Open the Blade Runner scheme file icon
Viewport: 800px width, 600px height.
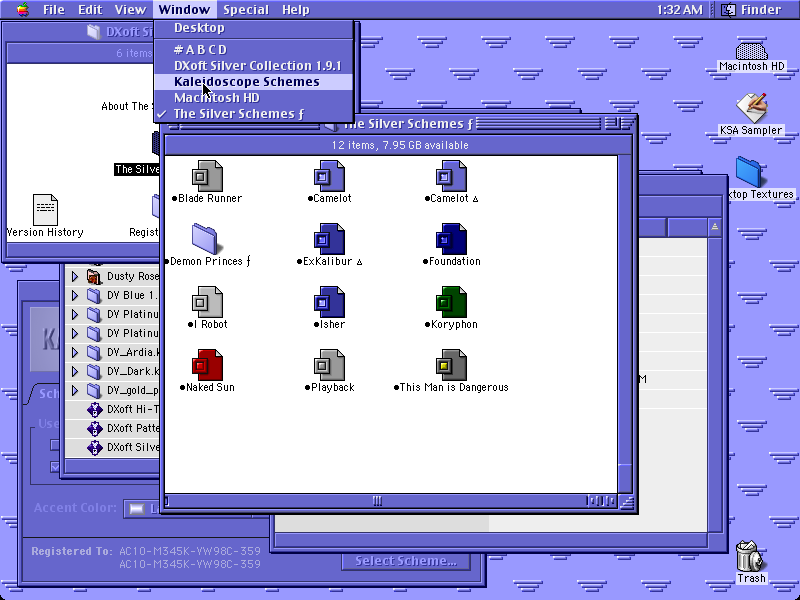[x=207, y=176]
